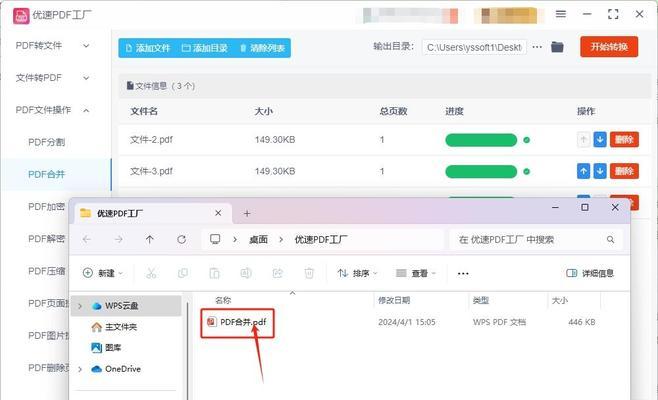Click the Copy icon in Explorer toolbar
Viewport: 658px width, 400px height.
[x=183, y=273]
